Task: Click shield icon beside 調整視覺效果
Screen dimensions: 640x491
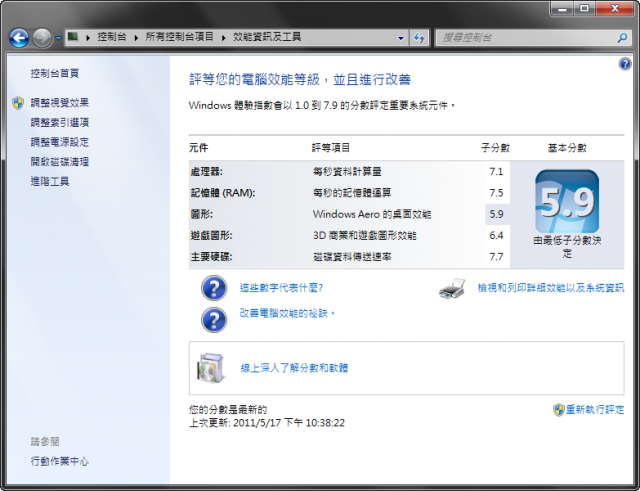Action: click(x=18, y=103)
